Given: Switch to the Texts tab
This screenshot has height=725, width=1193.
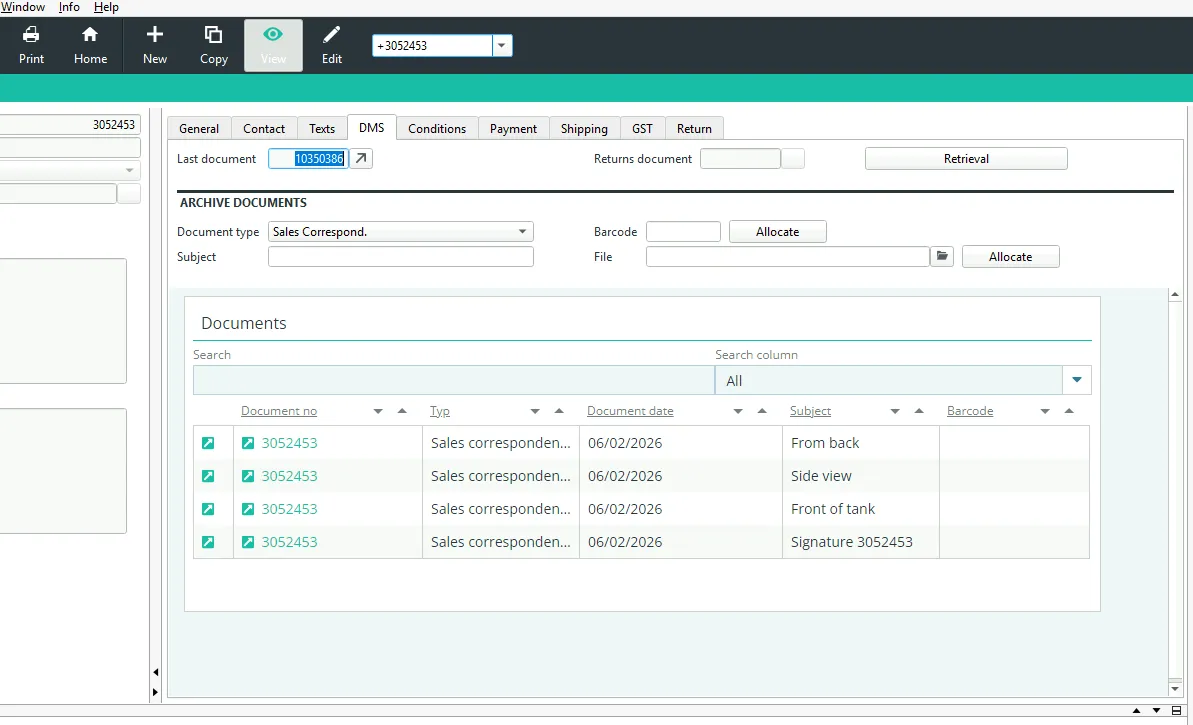Looking at the screenshot, I should tap(322, 129).
